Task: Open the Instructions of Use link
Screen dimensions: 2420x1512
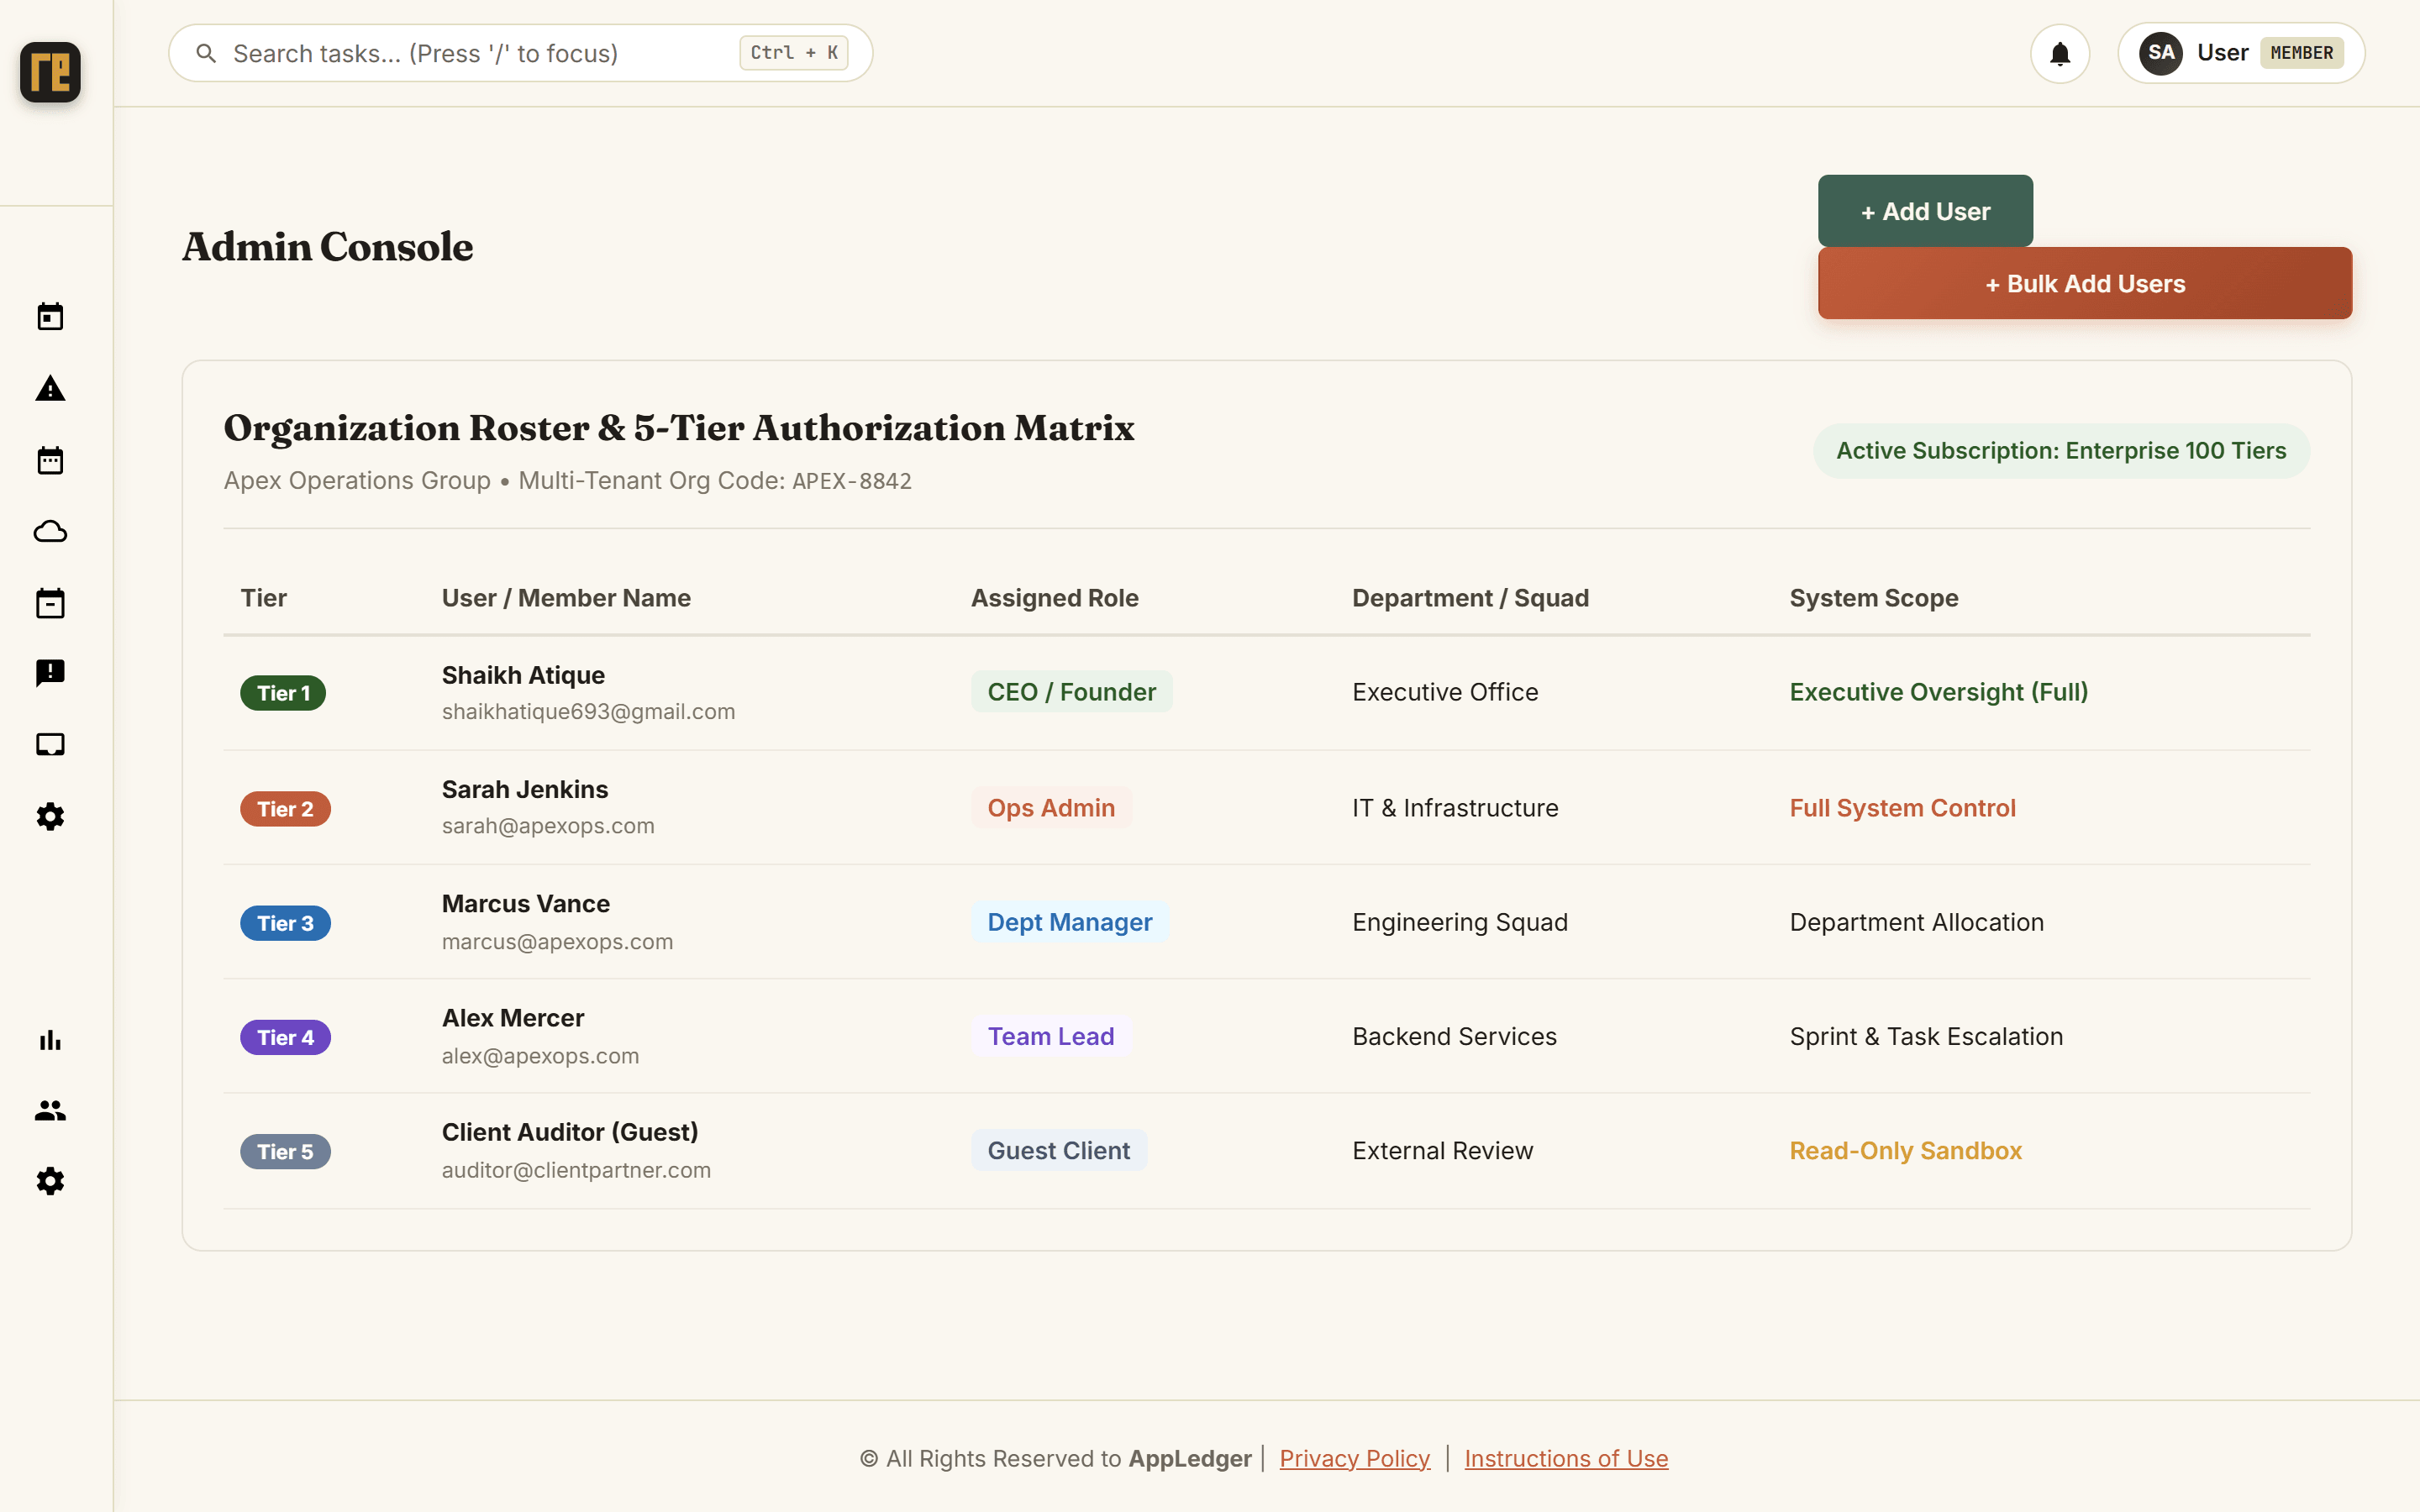Action: (1566, 1458)
